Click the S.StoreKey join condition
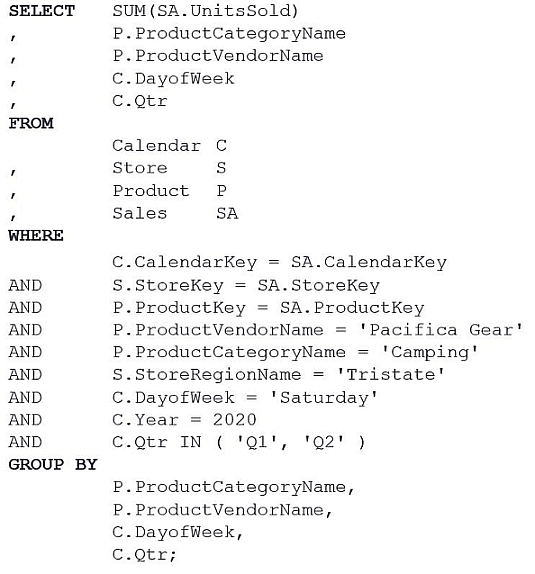This screenshot has height=574, width=535. [246, 286]
